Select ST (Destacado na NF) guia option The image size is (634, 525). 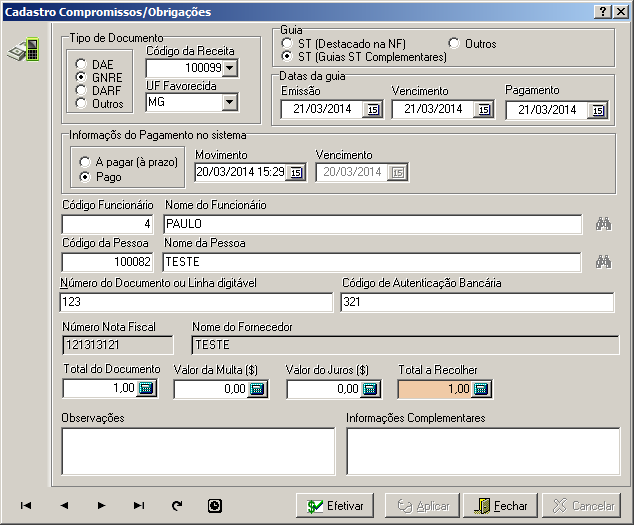pyautogui.click(x=288, y=44)
